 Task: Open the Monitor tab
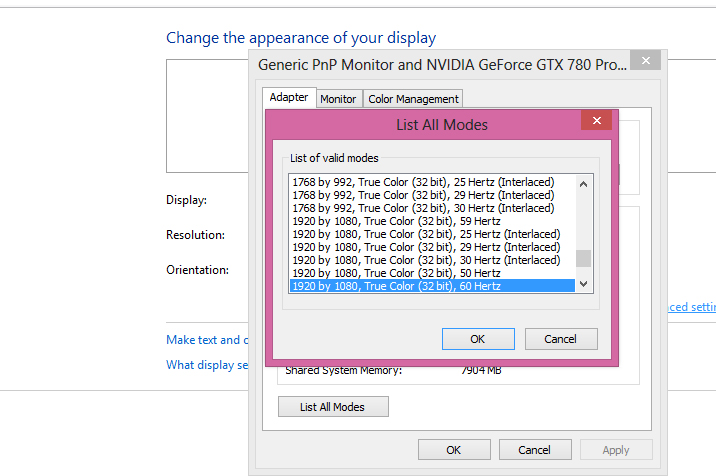(338, 99)
